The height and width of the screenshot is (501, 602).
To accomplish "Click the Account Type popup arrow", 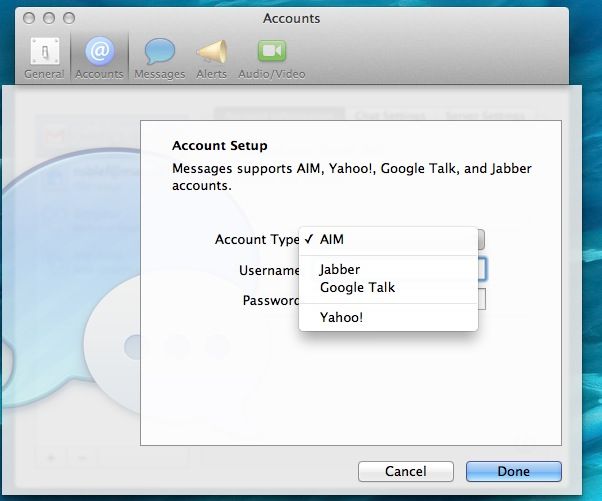I will 481,240.
